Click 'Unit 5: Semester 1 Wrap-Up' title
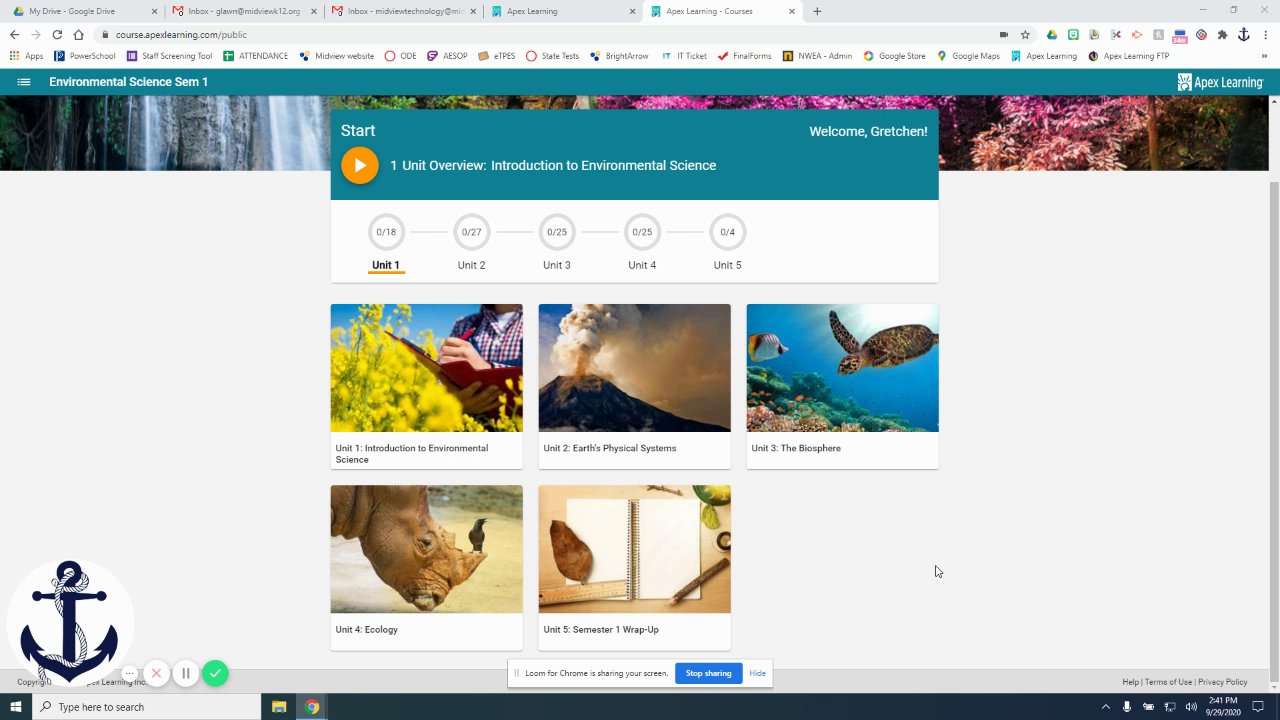 601,630
